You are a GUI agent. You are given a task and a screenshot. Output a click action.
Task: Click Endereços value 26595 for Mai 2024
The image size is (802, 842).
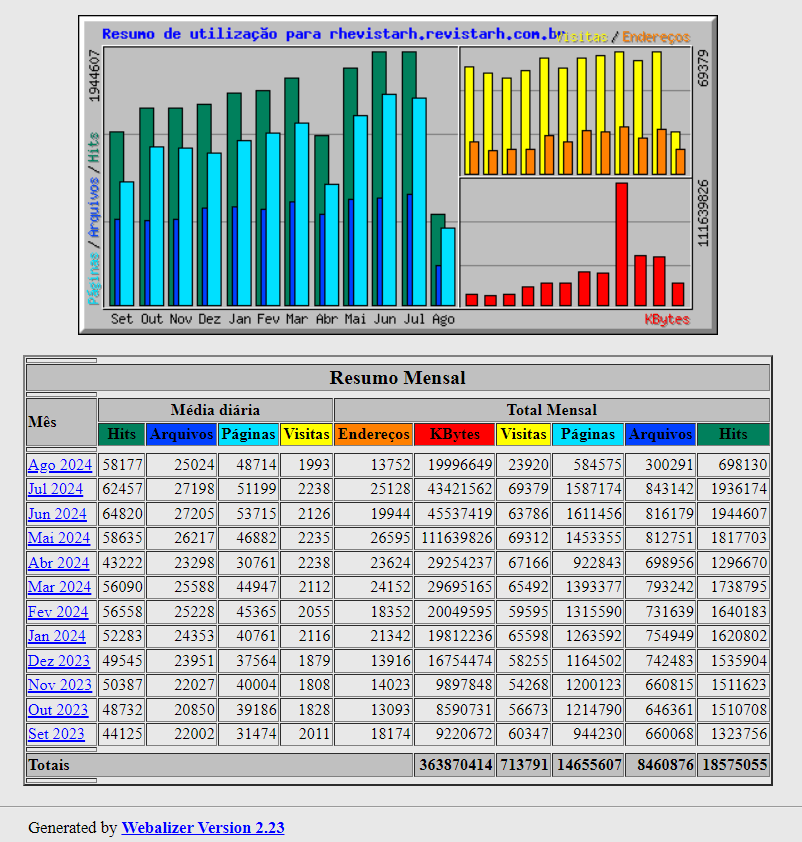[x=390, y=538]
